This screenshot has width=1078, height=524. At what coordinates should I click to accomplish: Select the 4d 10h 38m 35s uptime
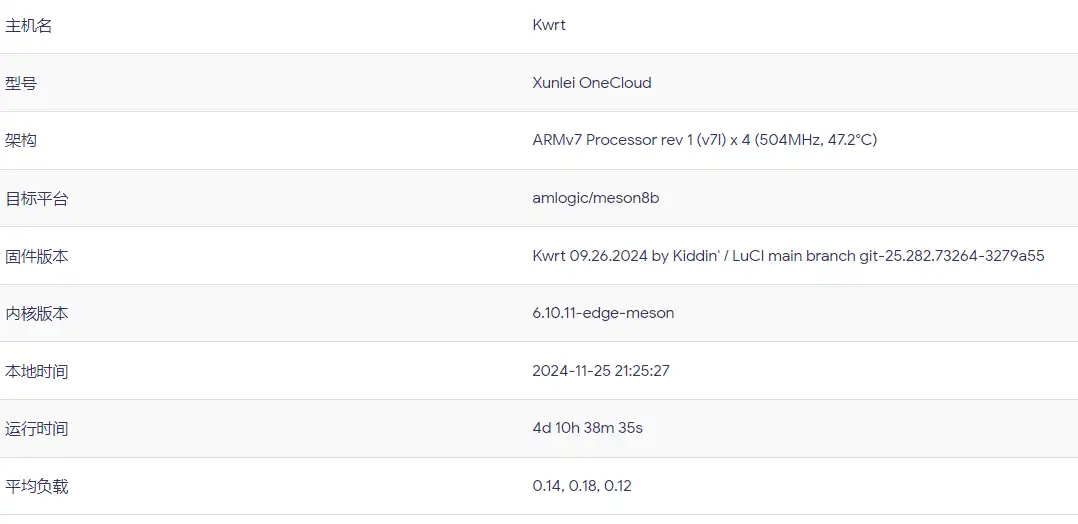587,428
